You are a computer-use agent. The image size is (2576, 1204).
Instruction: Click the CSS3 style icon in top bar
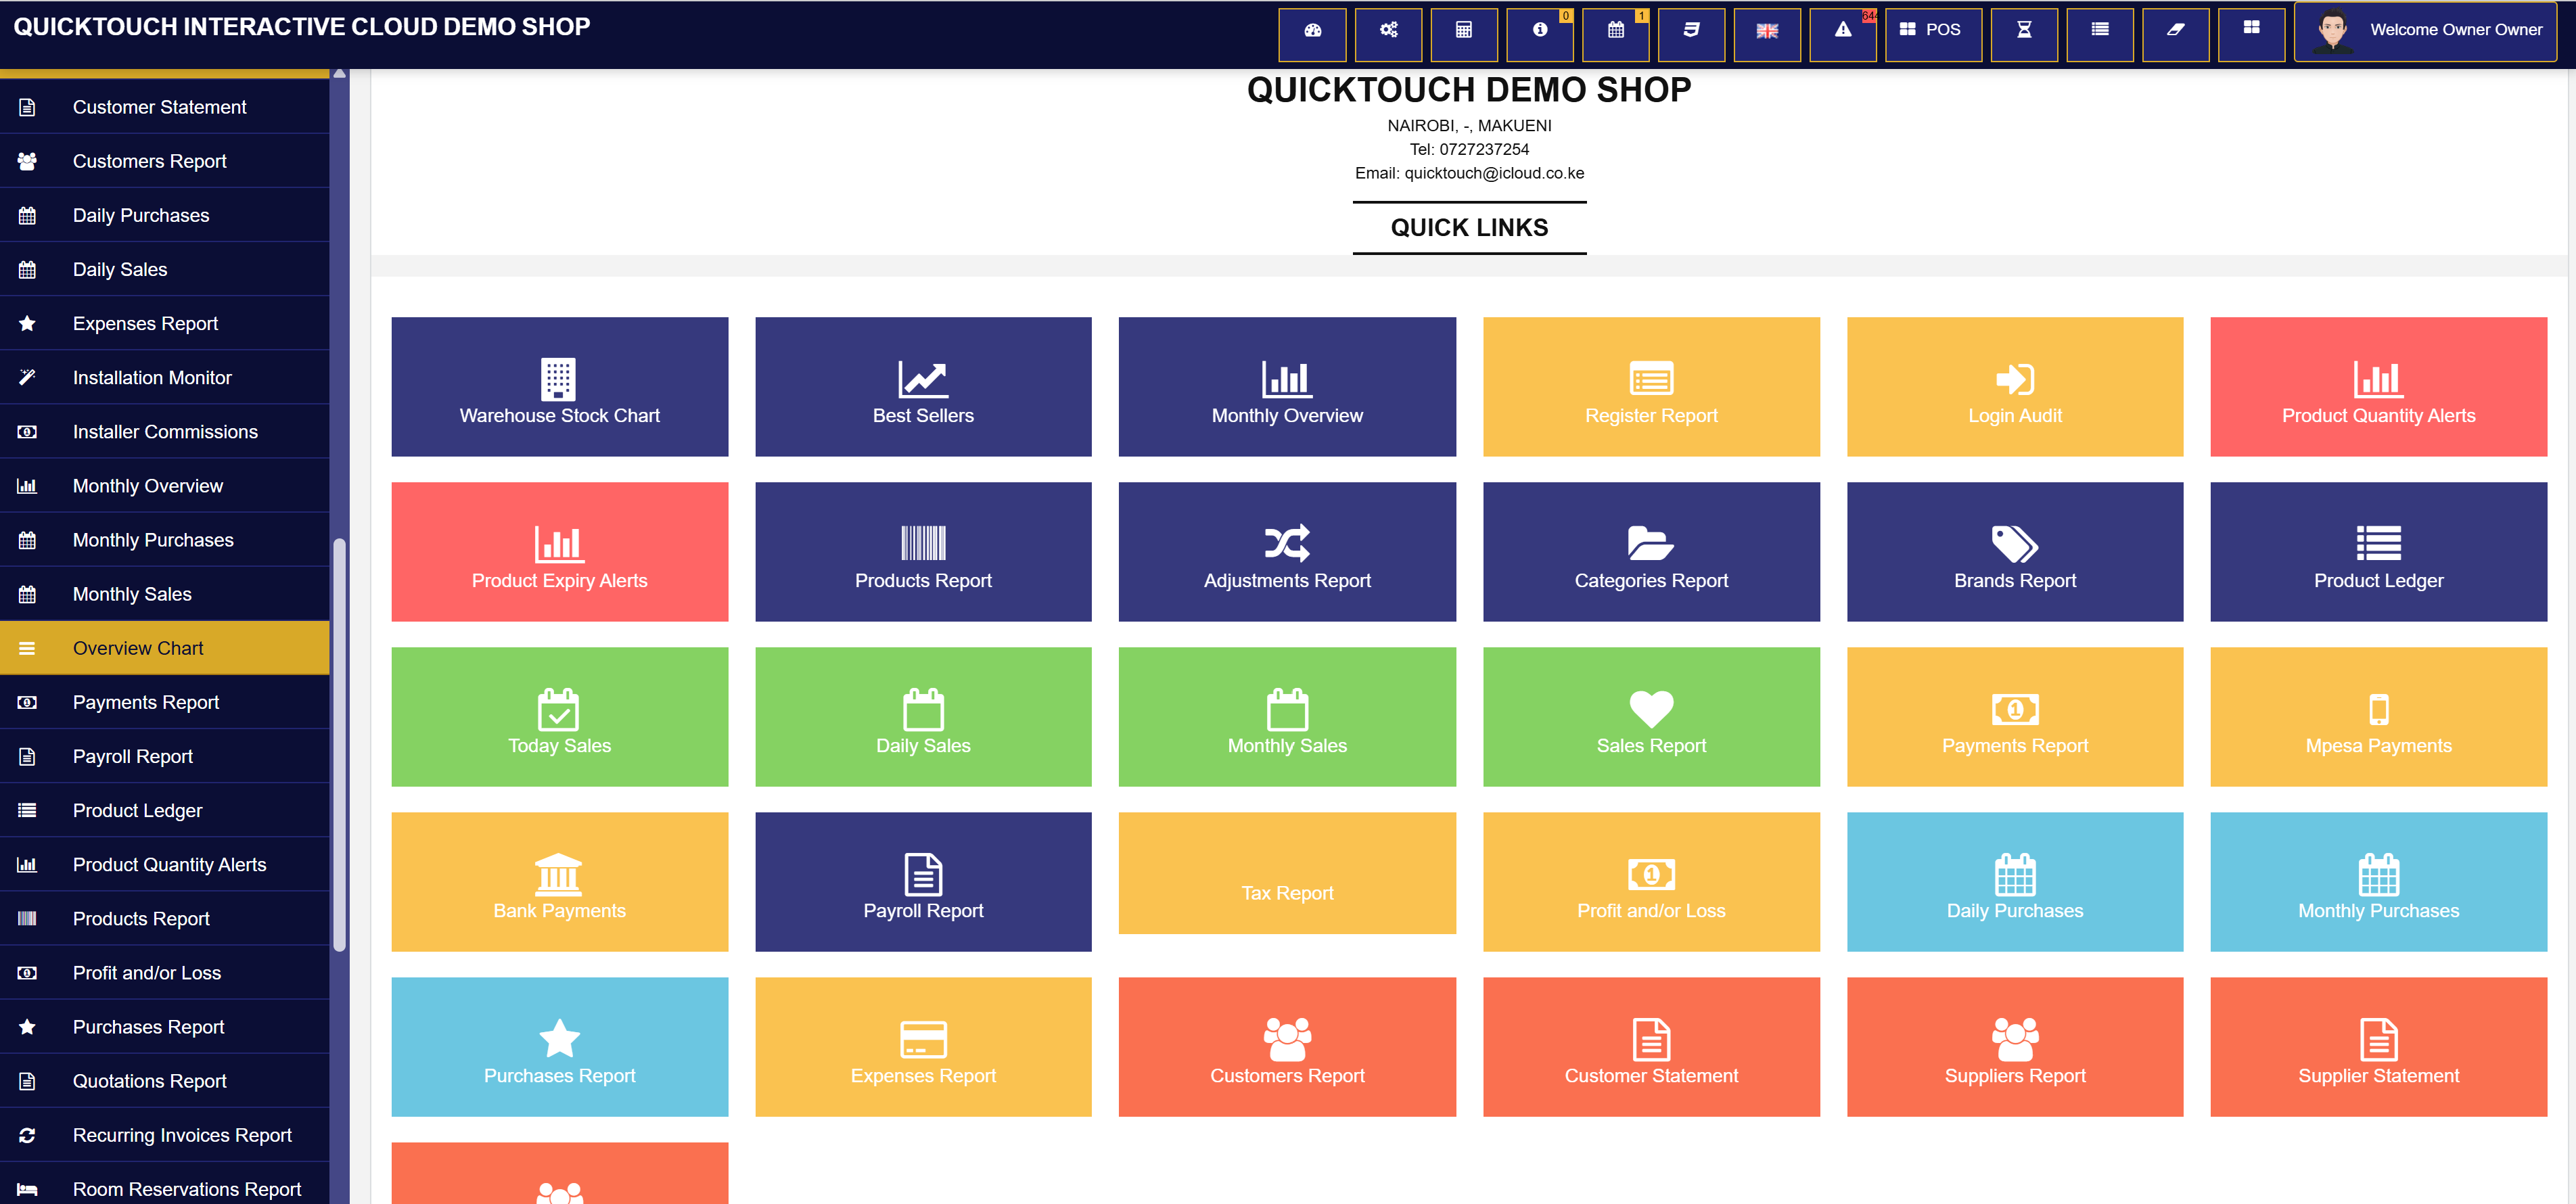[1691, 34]
